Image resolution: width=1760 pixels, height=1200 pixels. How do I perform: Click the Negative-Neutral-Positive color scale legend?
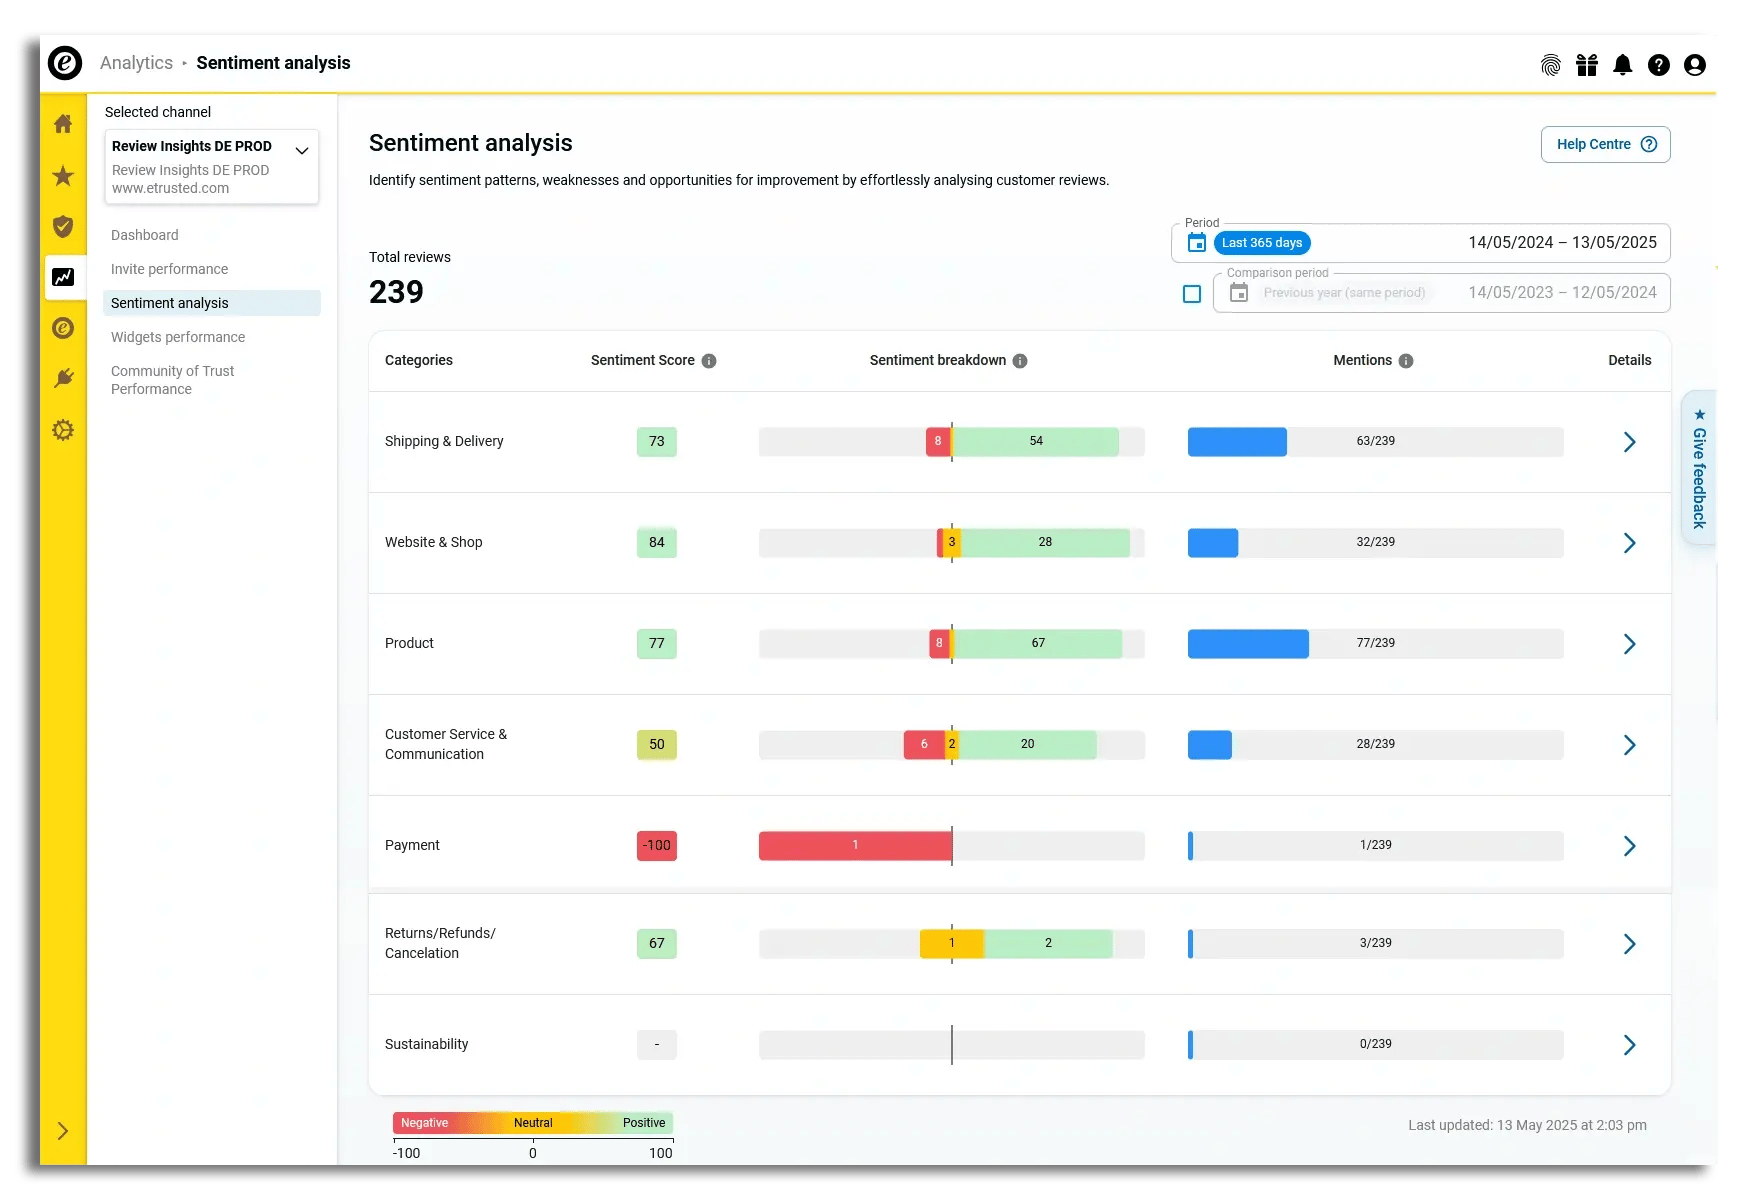tap(534, 1122)
